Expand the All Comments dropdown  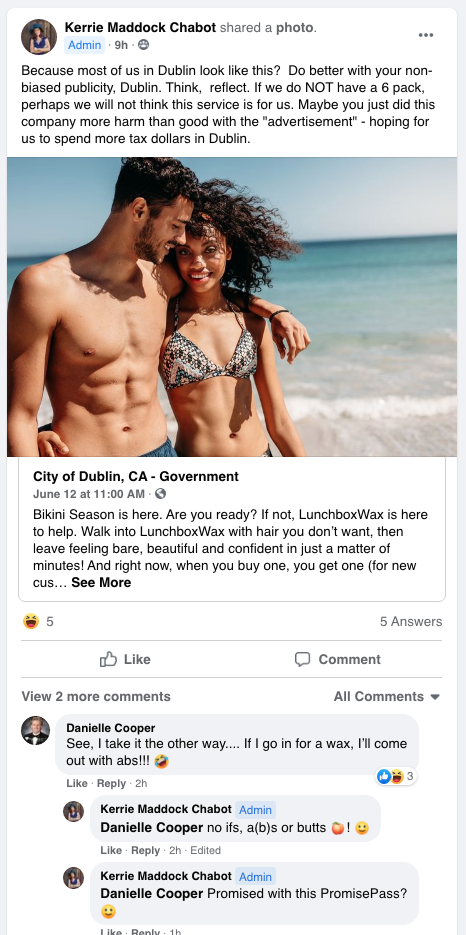click(387, 696)
